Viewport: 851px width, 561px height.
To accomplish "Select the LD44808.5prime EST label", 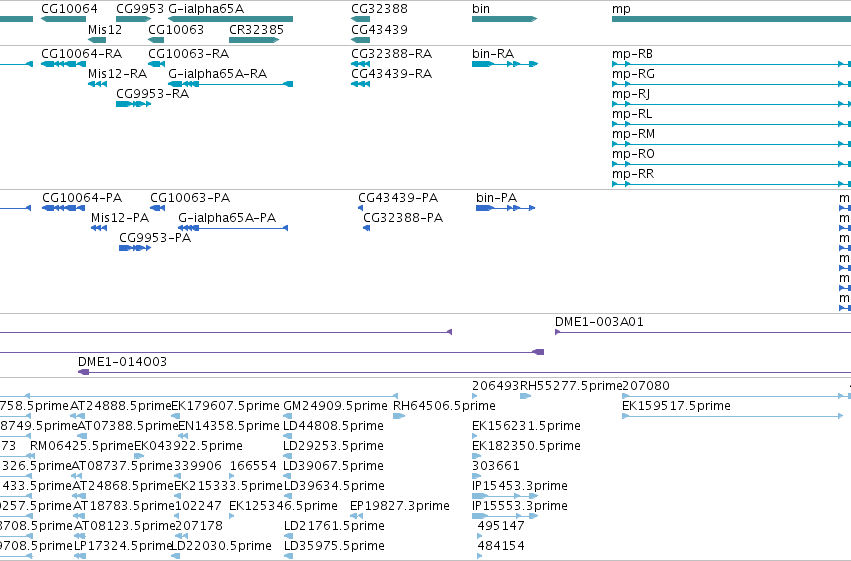I will 333,426.
